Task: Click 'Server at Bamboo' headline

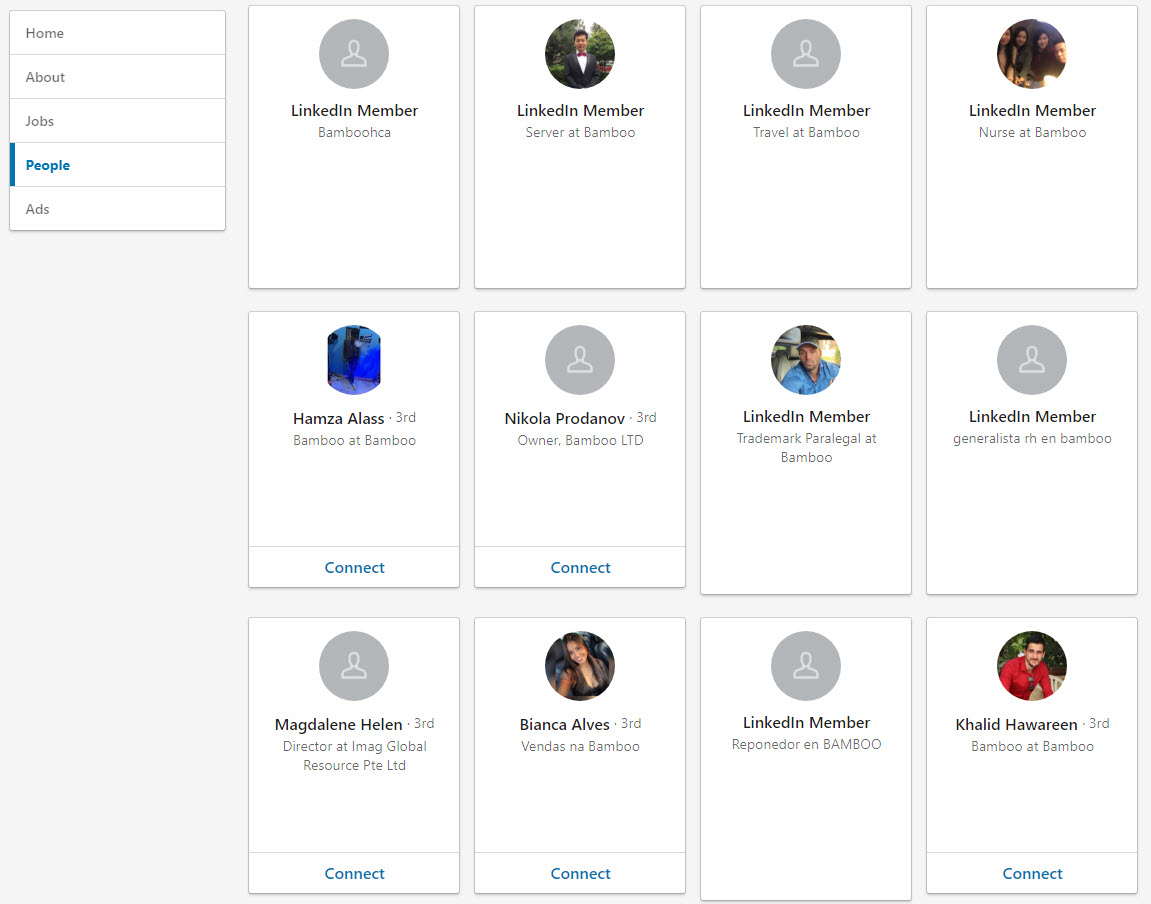Action: 580,133
